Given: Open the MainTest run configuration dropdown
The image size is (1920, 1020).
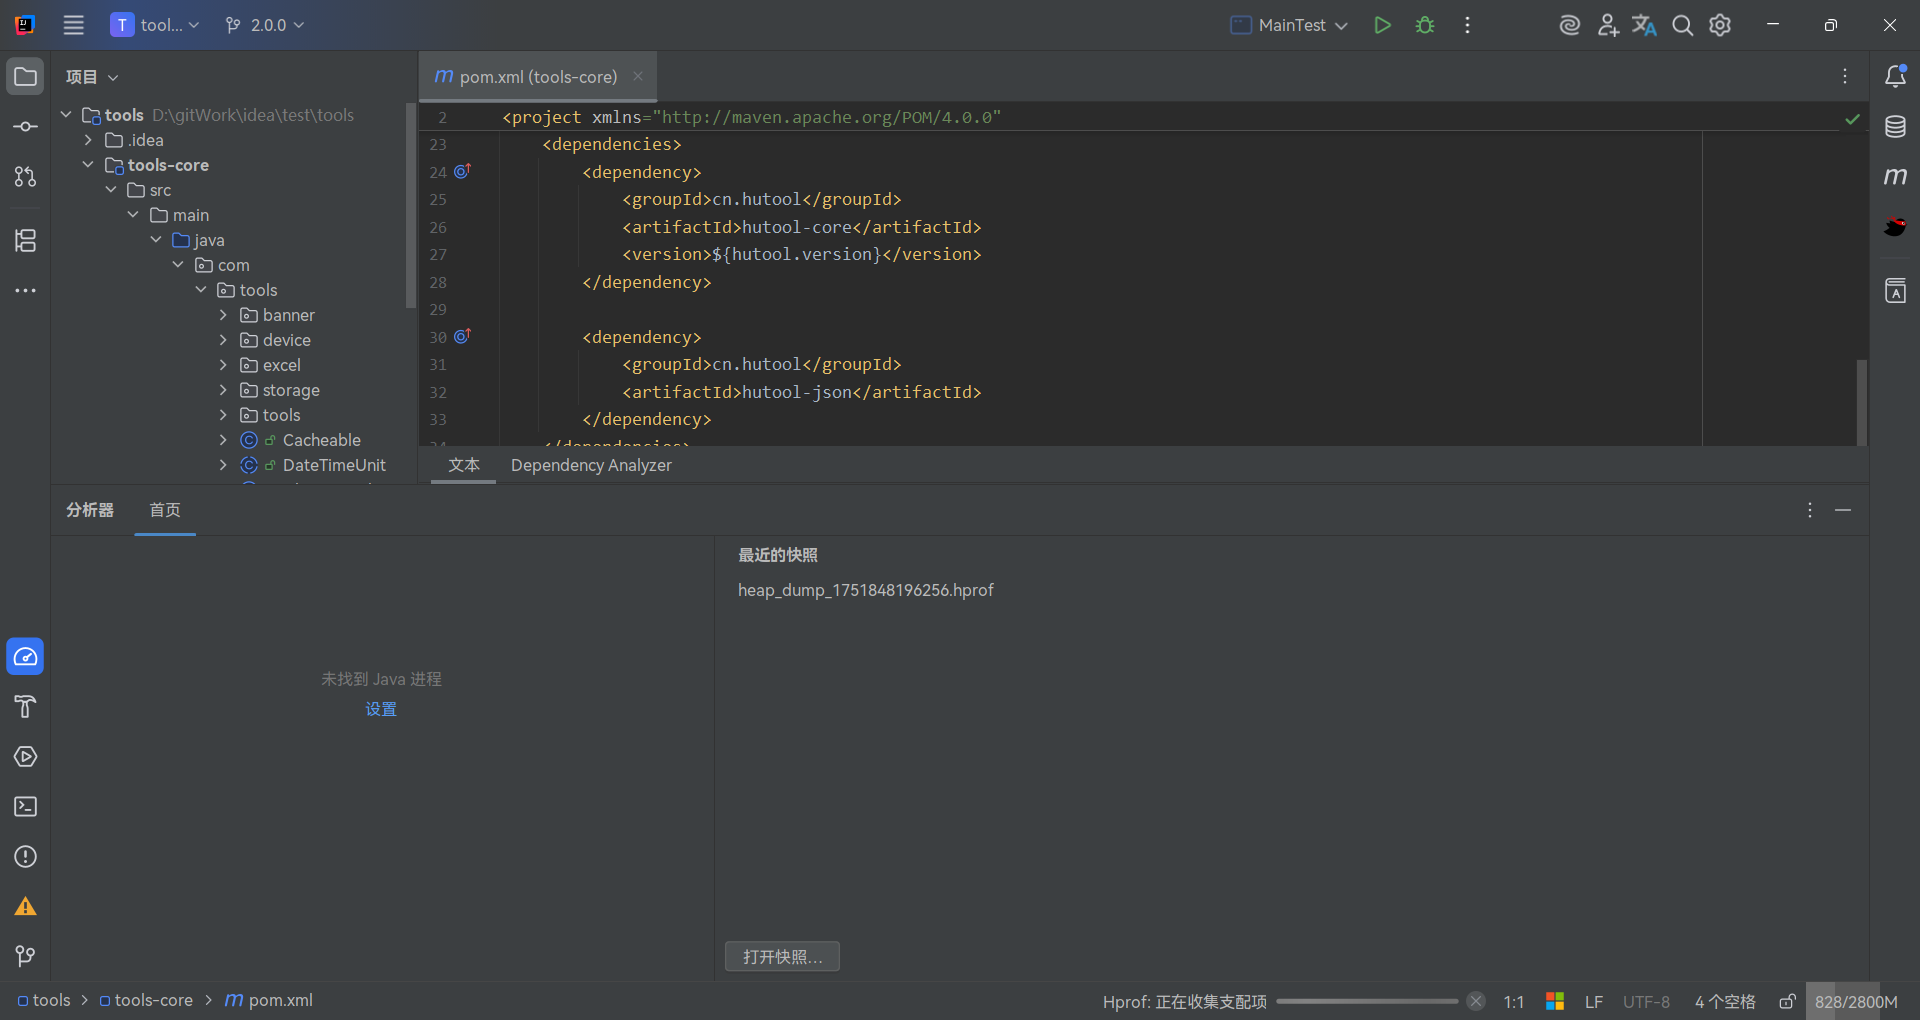Looking at the screenshot, I should coord(1290,25).
